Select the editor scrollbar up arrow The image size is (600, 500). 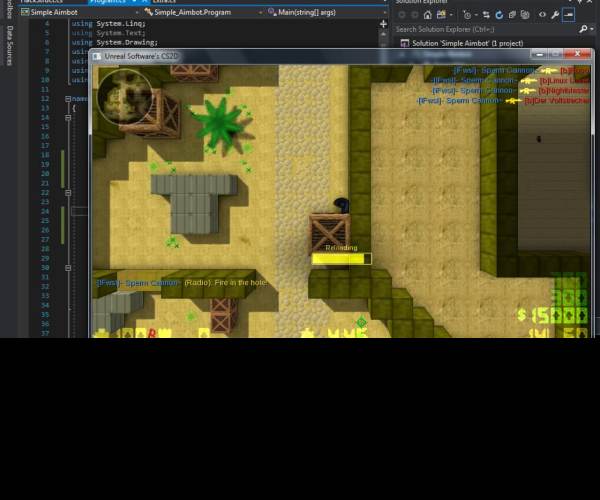click(x=383, y=34)
